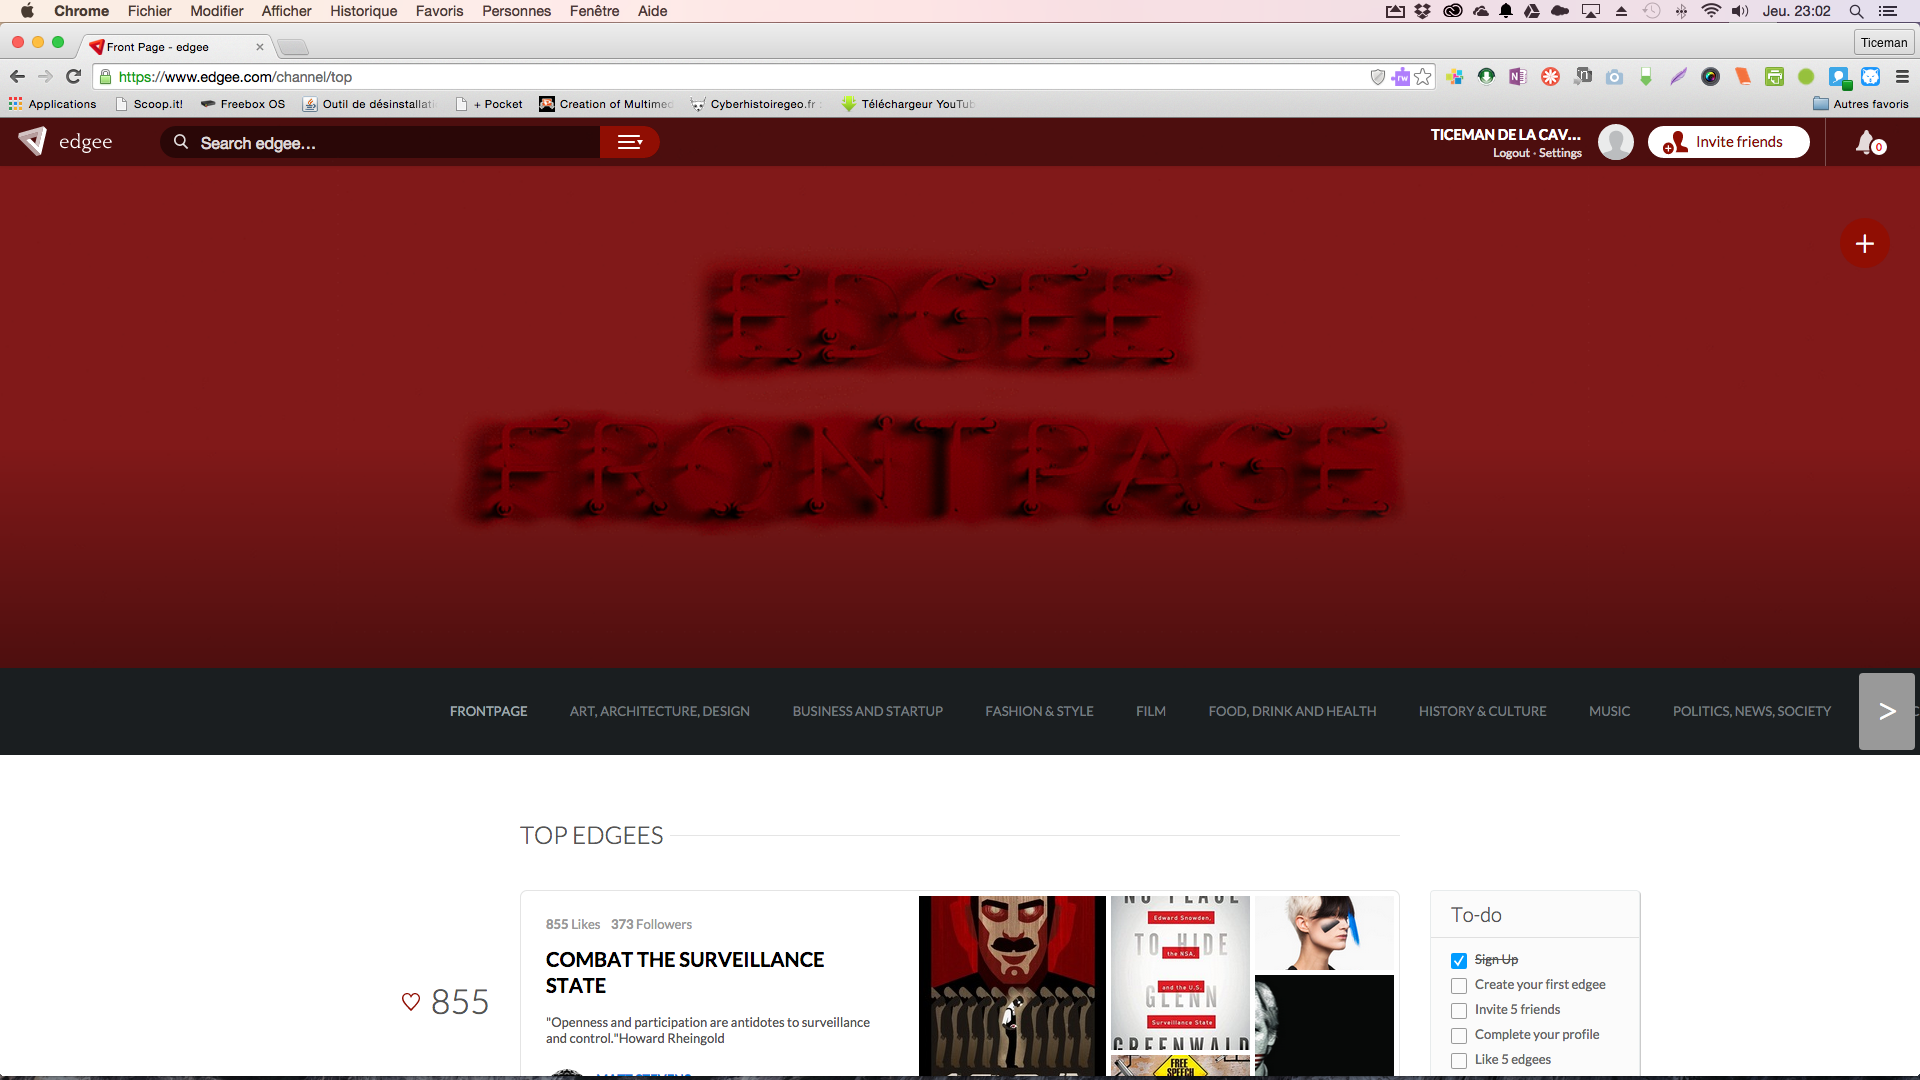Click the user profile avatar icon

tap(1614, 142)
